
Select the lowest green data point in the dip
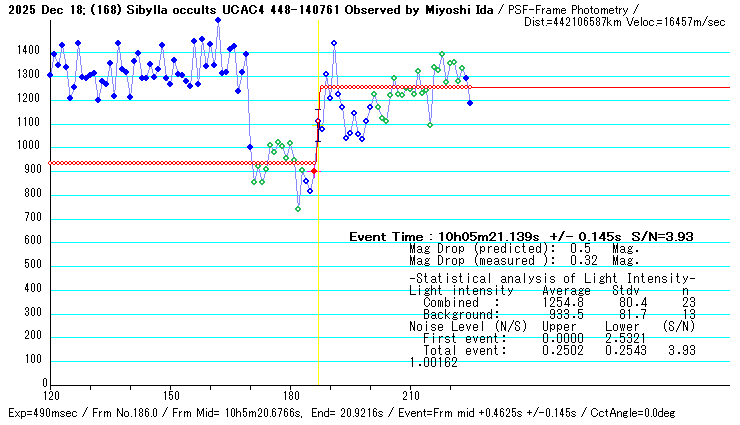click(x=298, y=208)
